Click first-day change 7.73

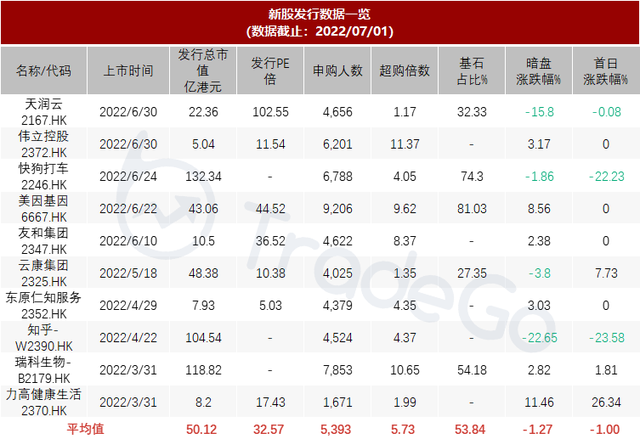tap(606, 273)
